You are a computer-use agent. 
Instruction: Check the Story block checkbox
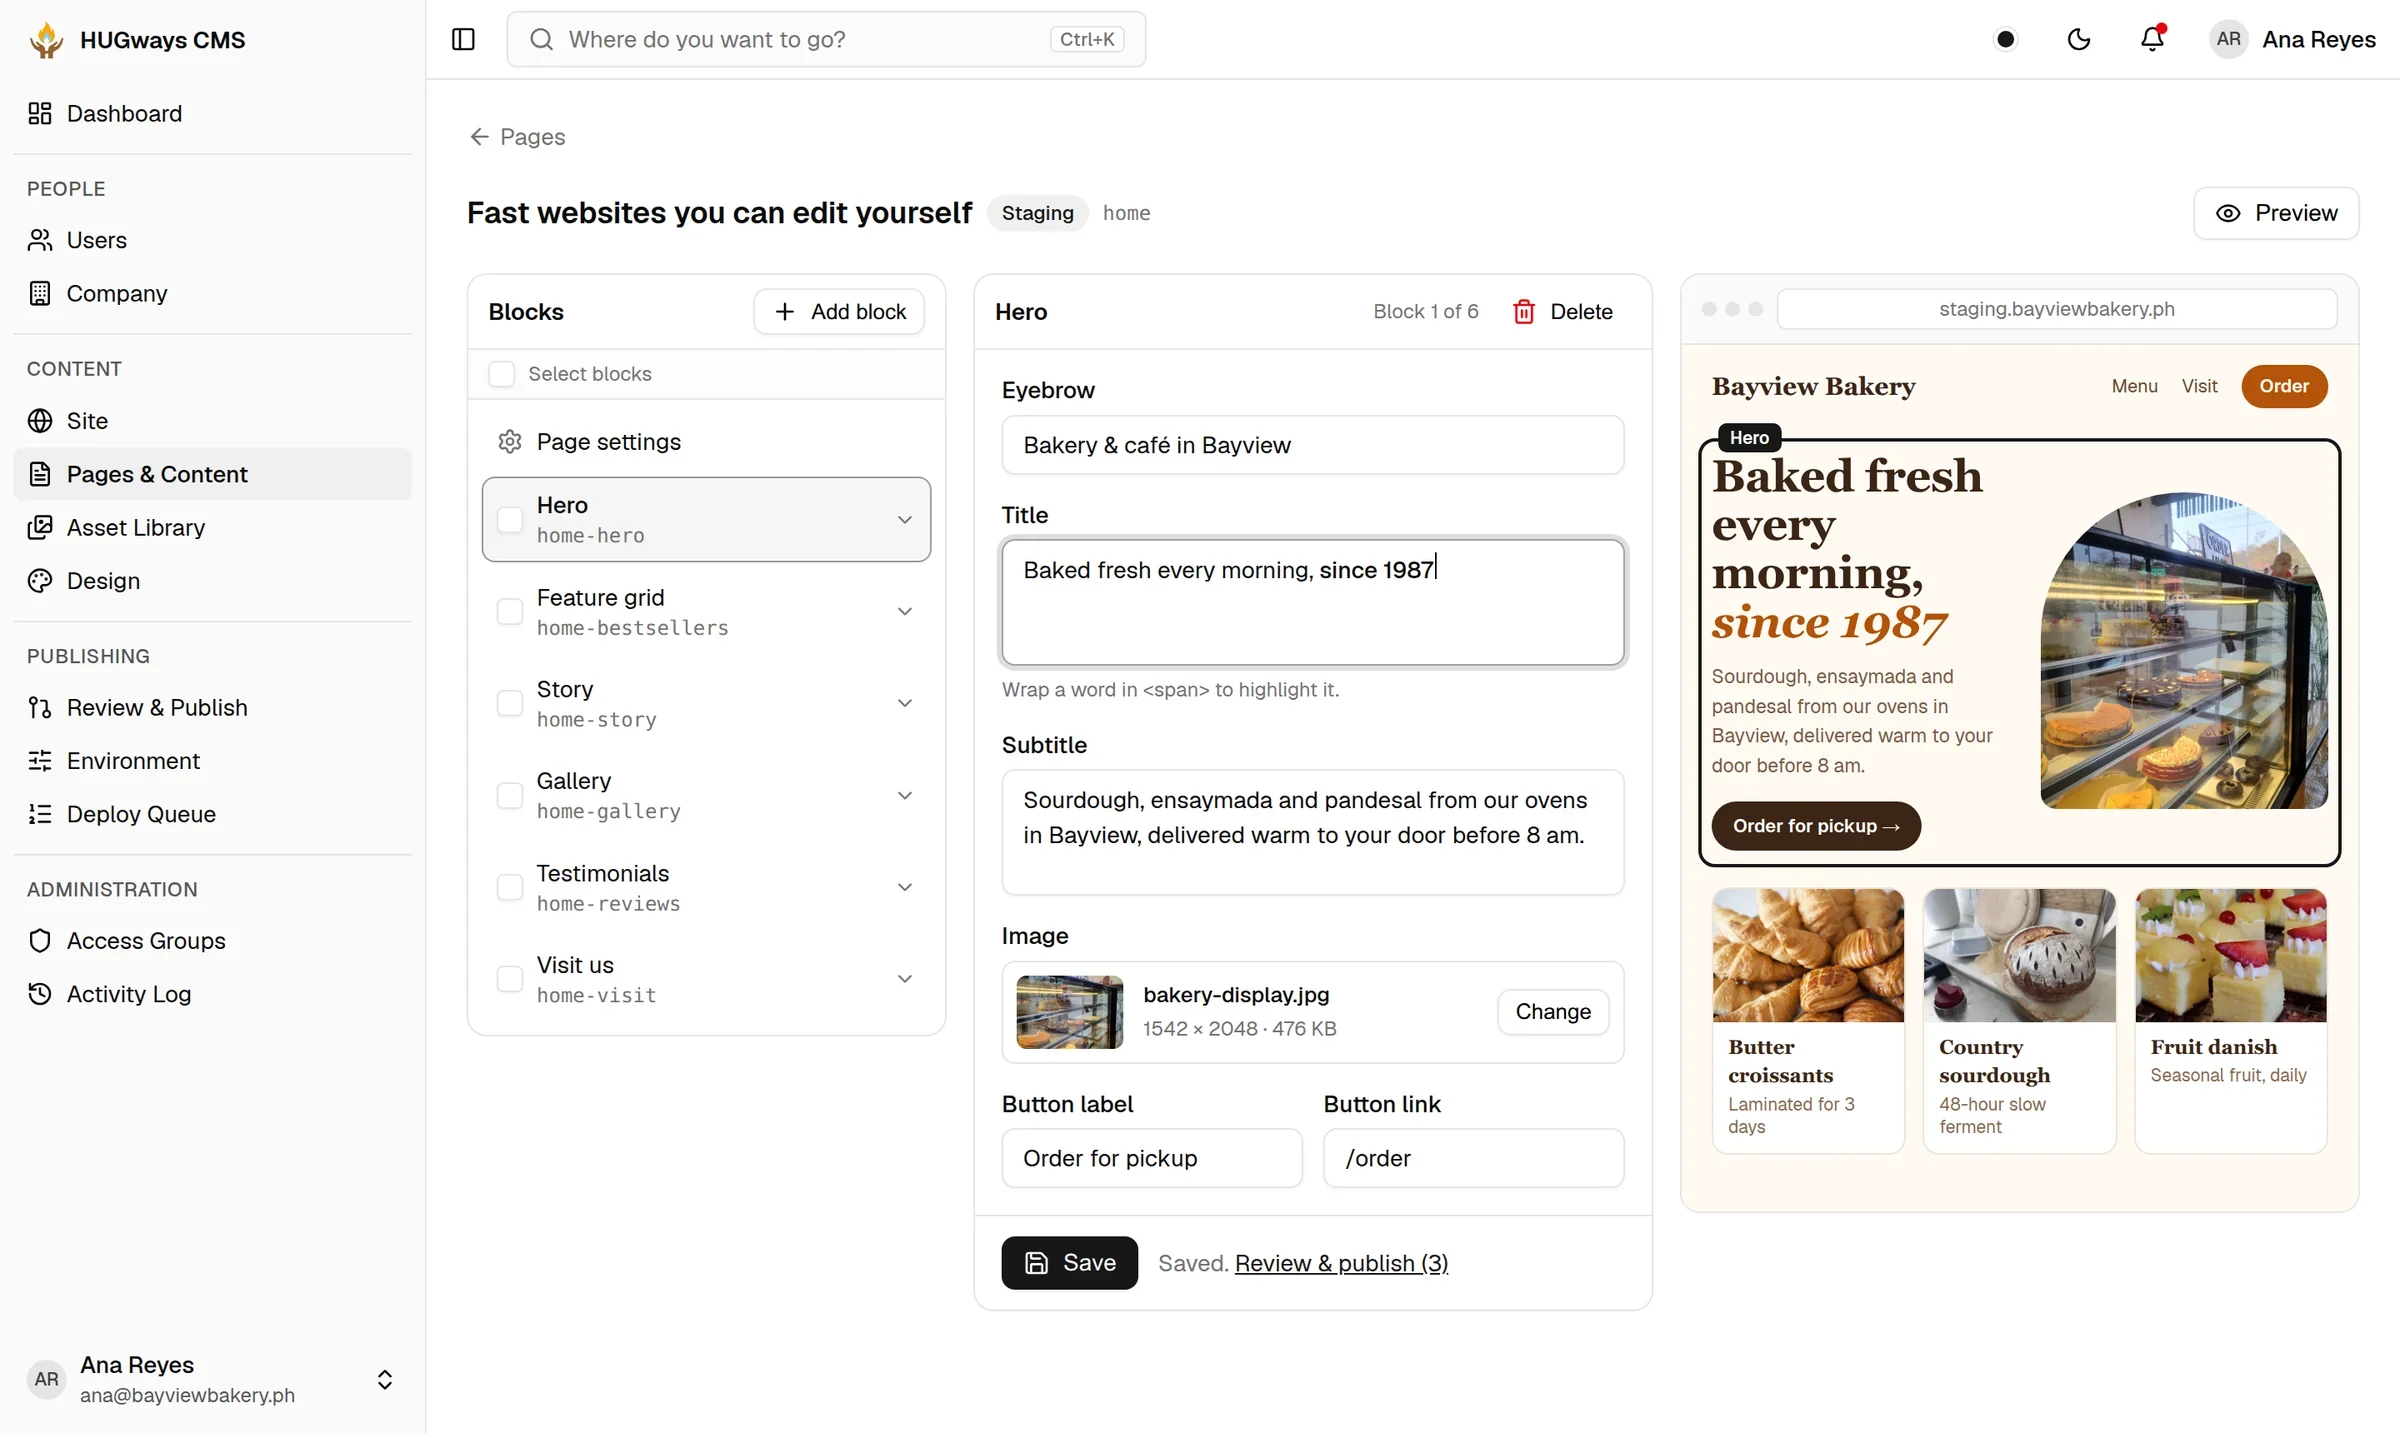click(x=510, y=704)
